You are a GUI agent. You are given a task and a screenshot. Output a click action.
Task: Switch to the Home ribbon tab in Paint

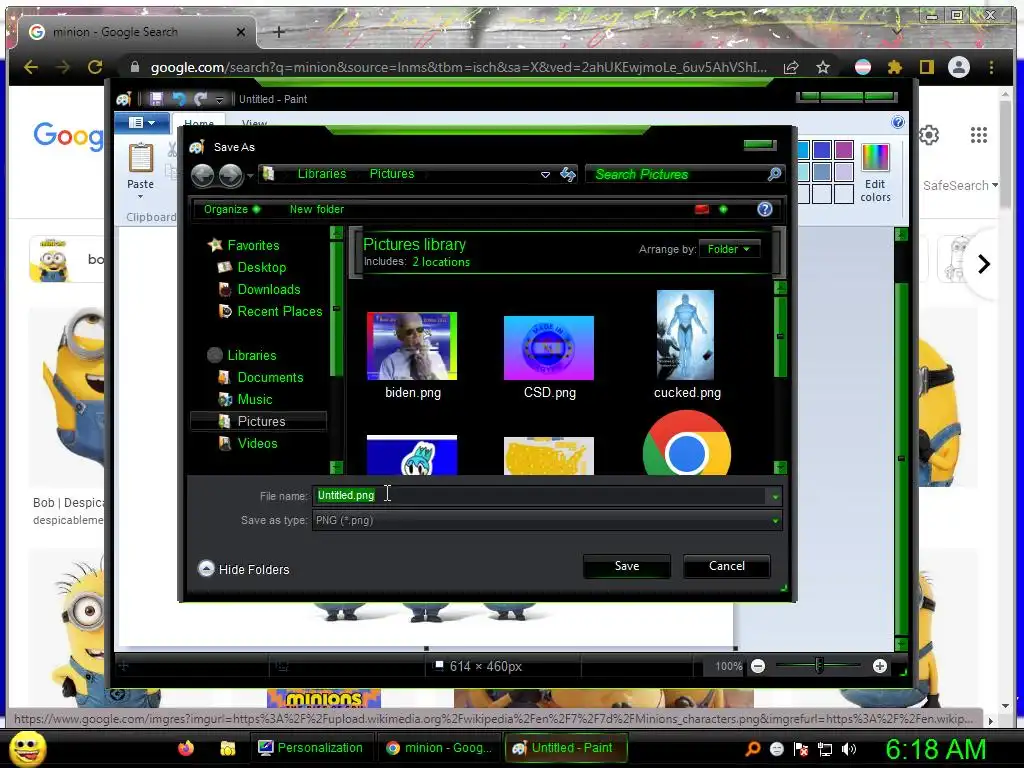point(199,122)
